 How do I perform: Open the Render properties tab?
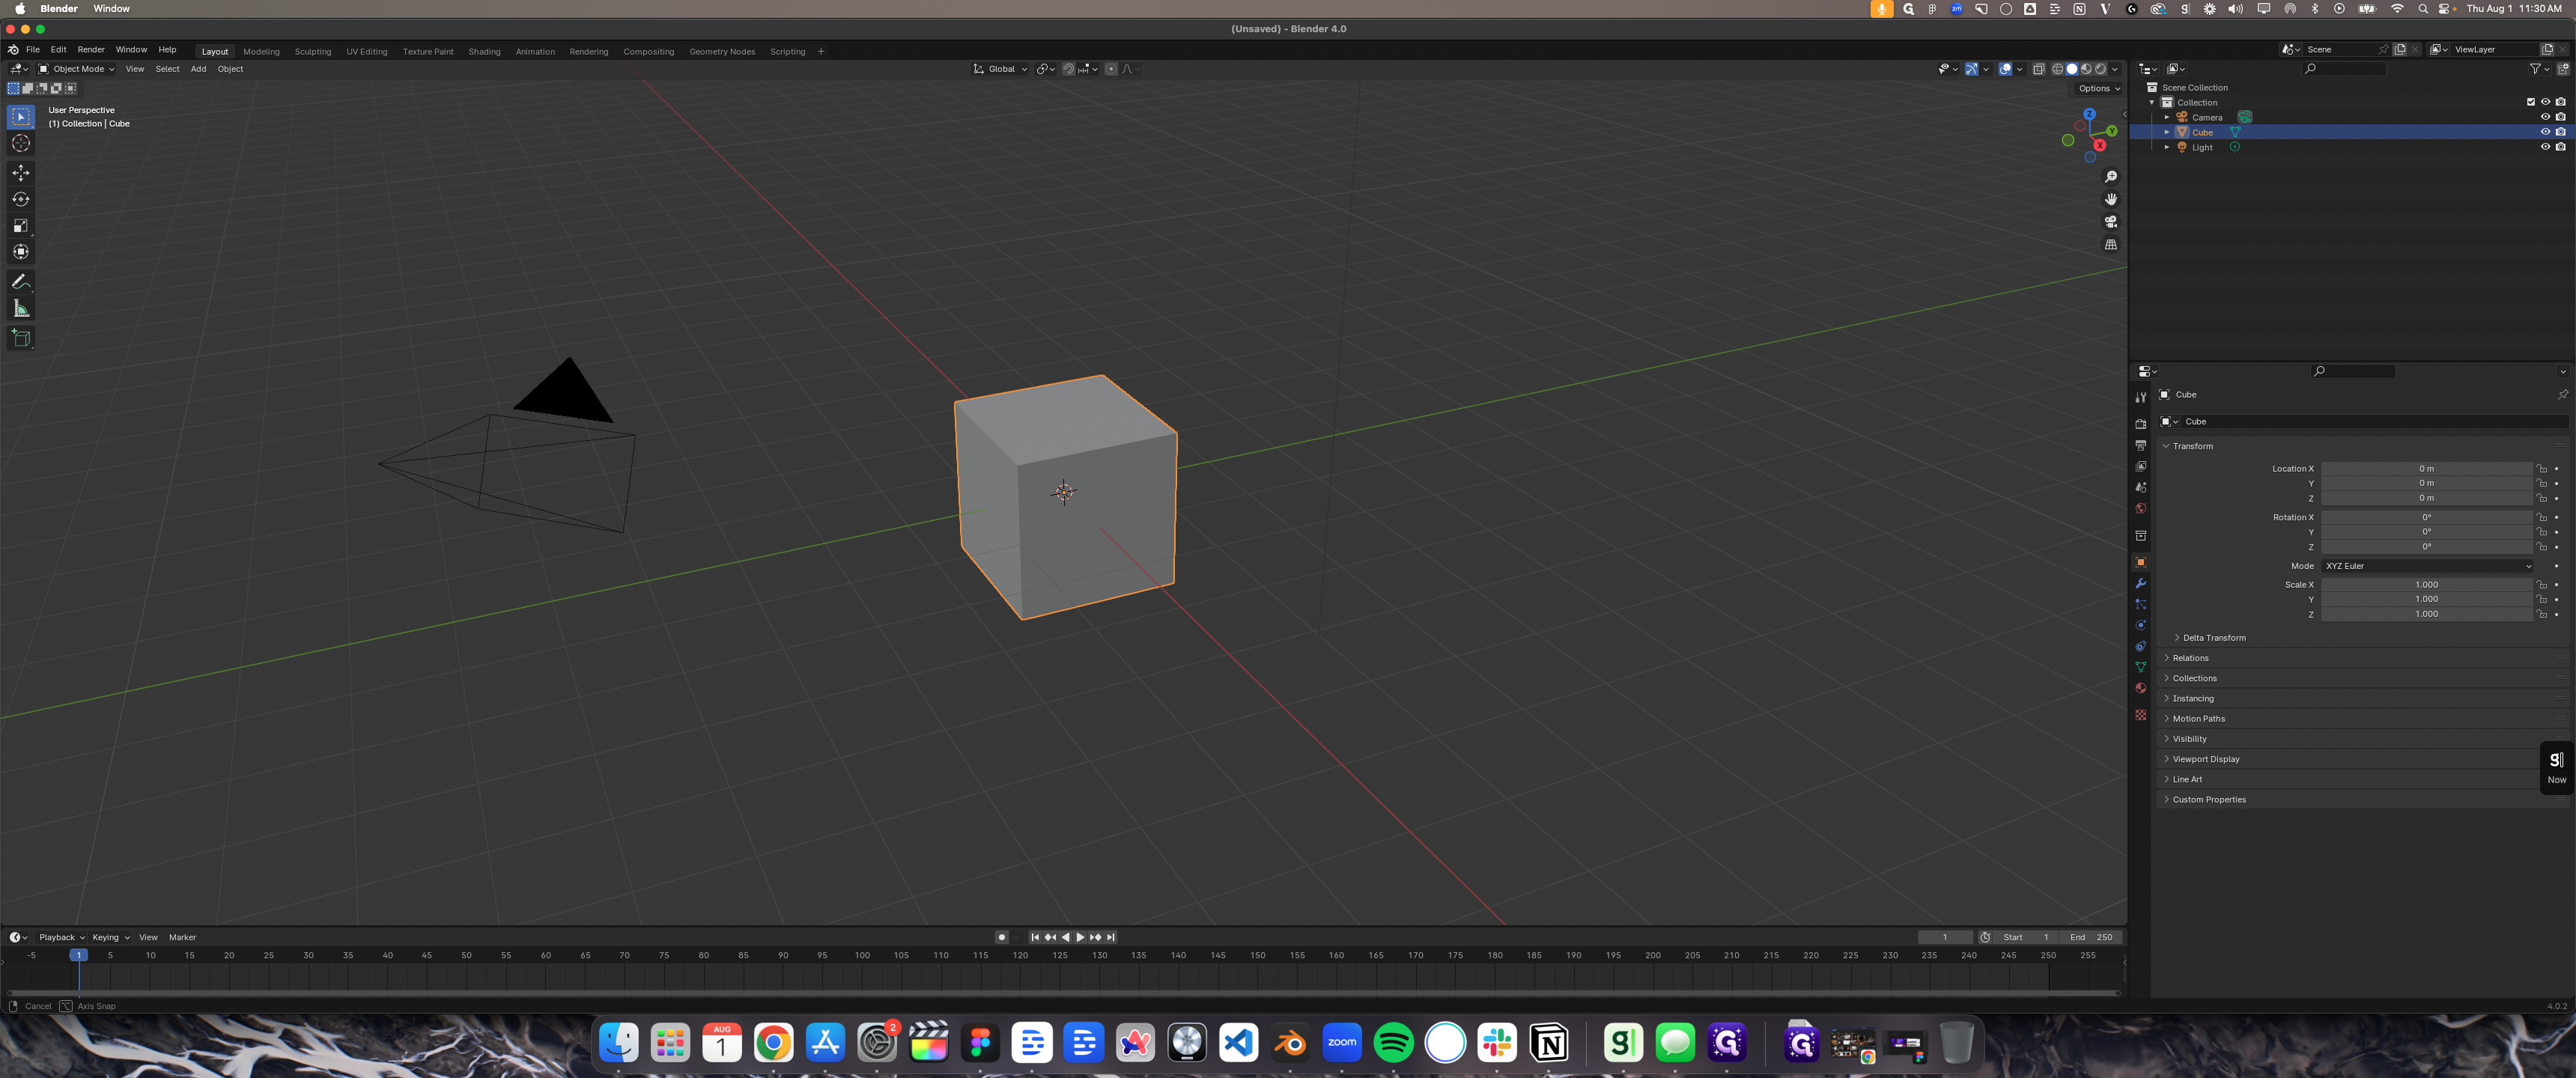point(2141,424)
